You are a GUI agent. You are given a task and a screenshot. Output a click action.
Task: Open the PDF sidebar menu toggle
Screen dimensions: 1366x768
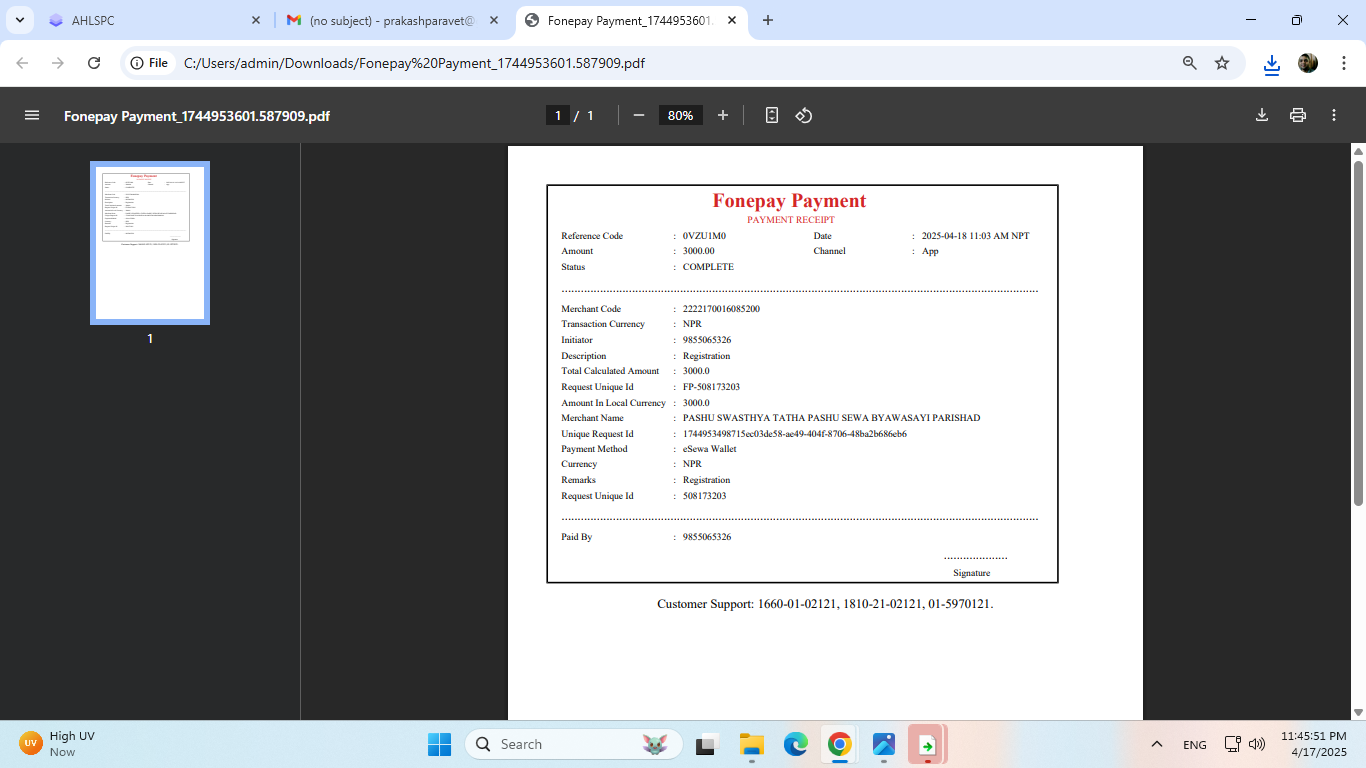[32, 115]
